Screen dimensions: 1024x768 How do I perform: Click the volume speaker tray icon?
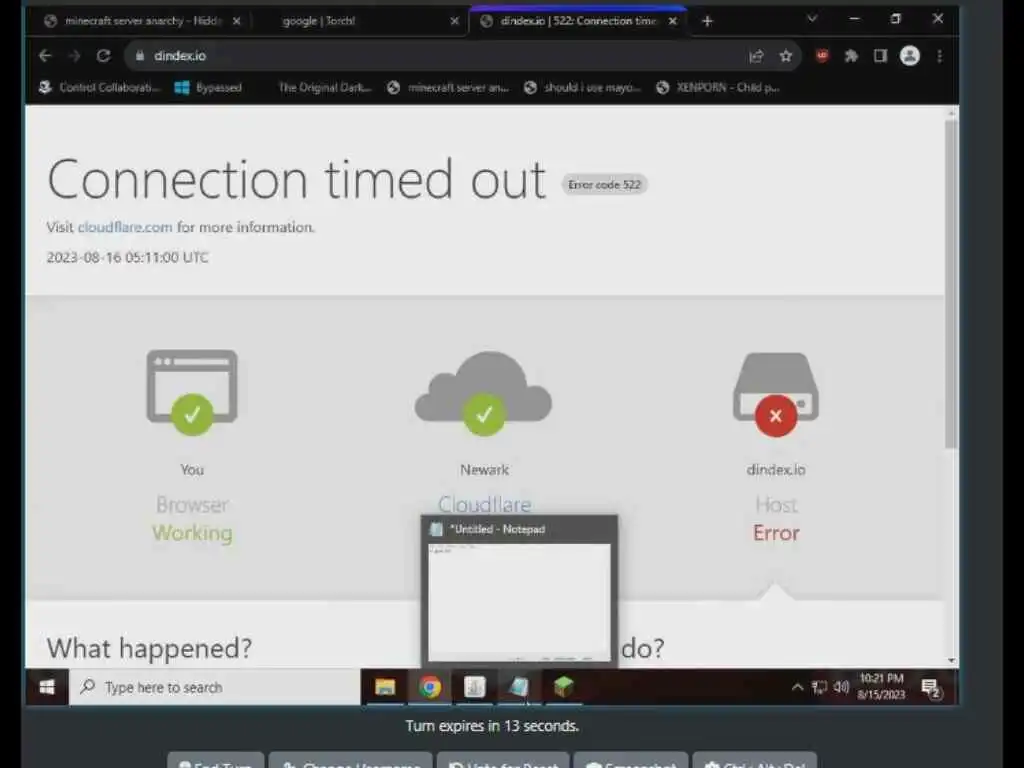tap(842, 687)
